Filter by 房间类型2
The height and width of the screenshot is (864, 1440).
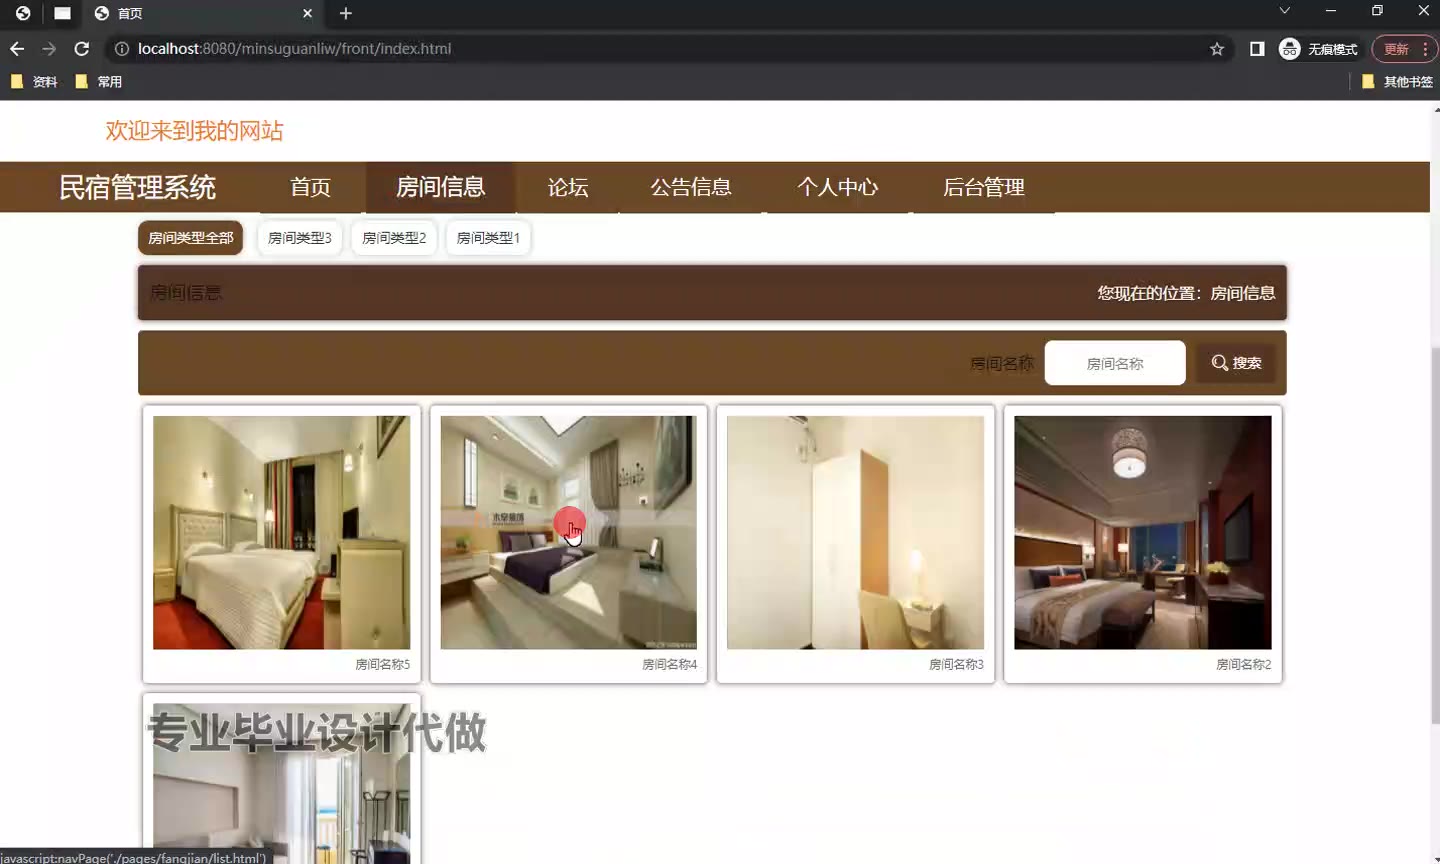click(394, 238)
